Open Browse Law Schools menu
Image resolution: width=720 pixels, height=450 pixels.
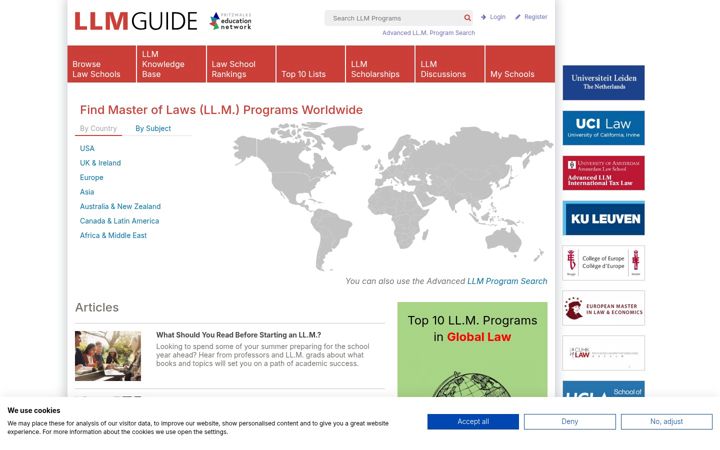101,64
